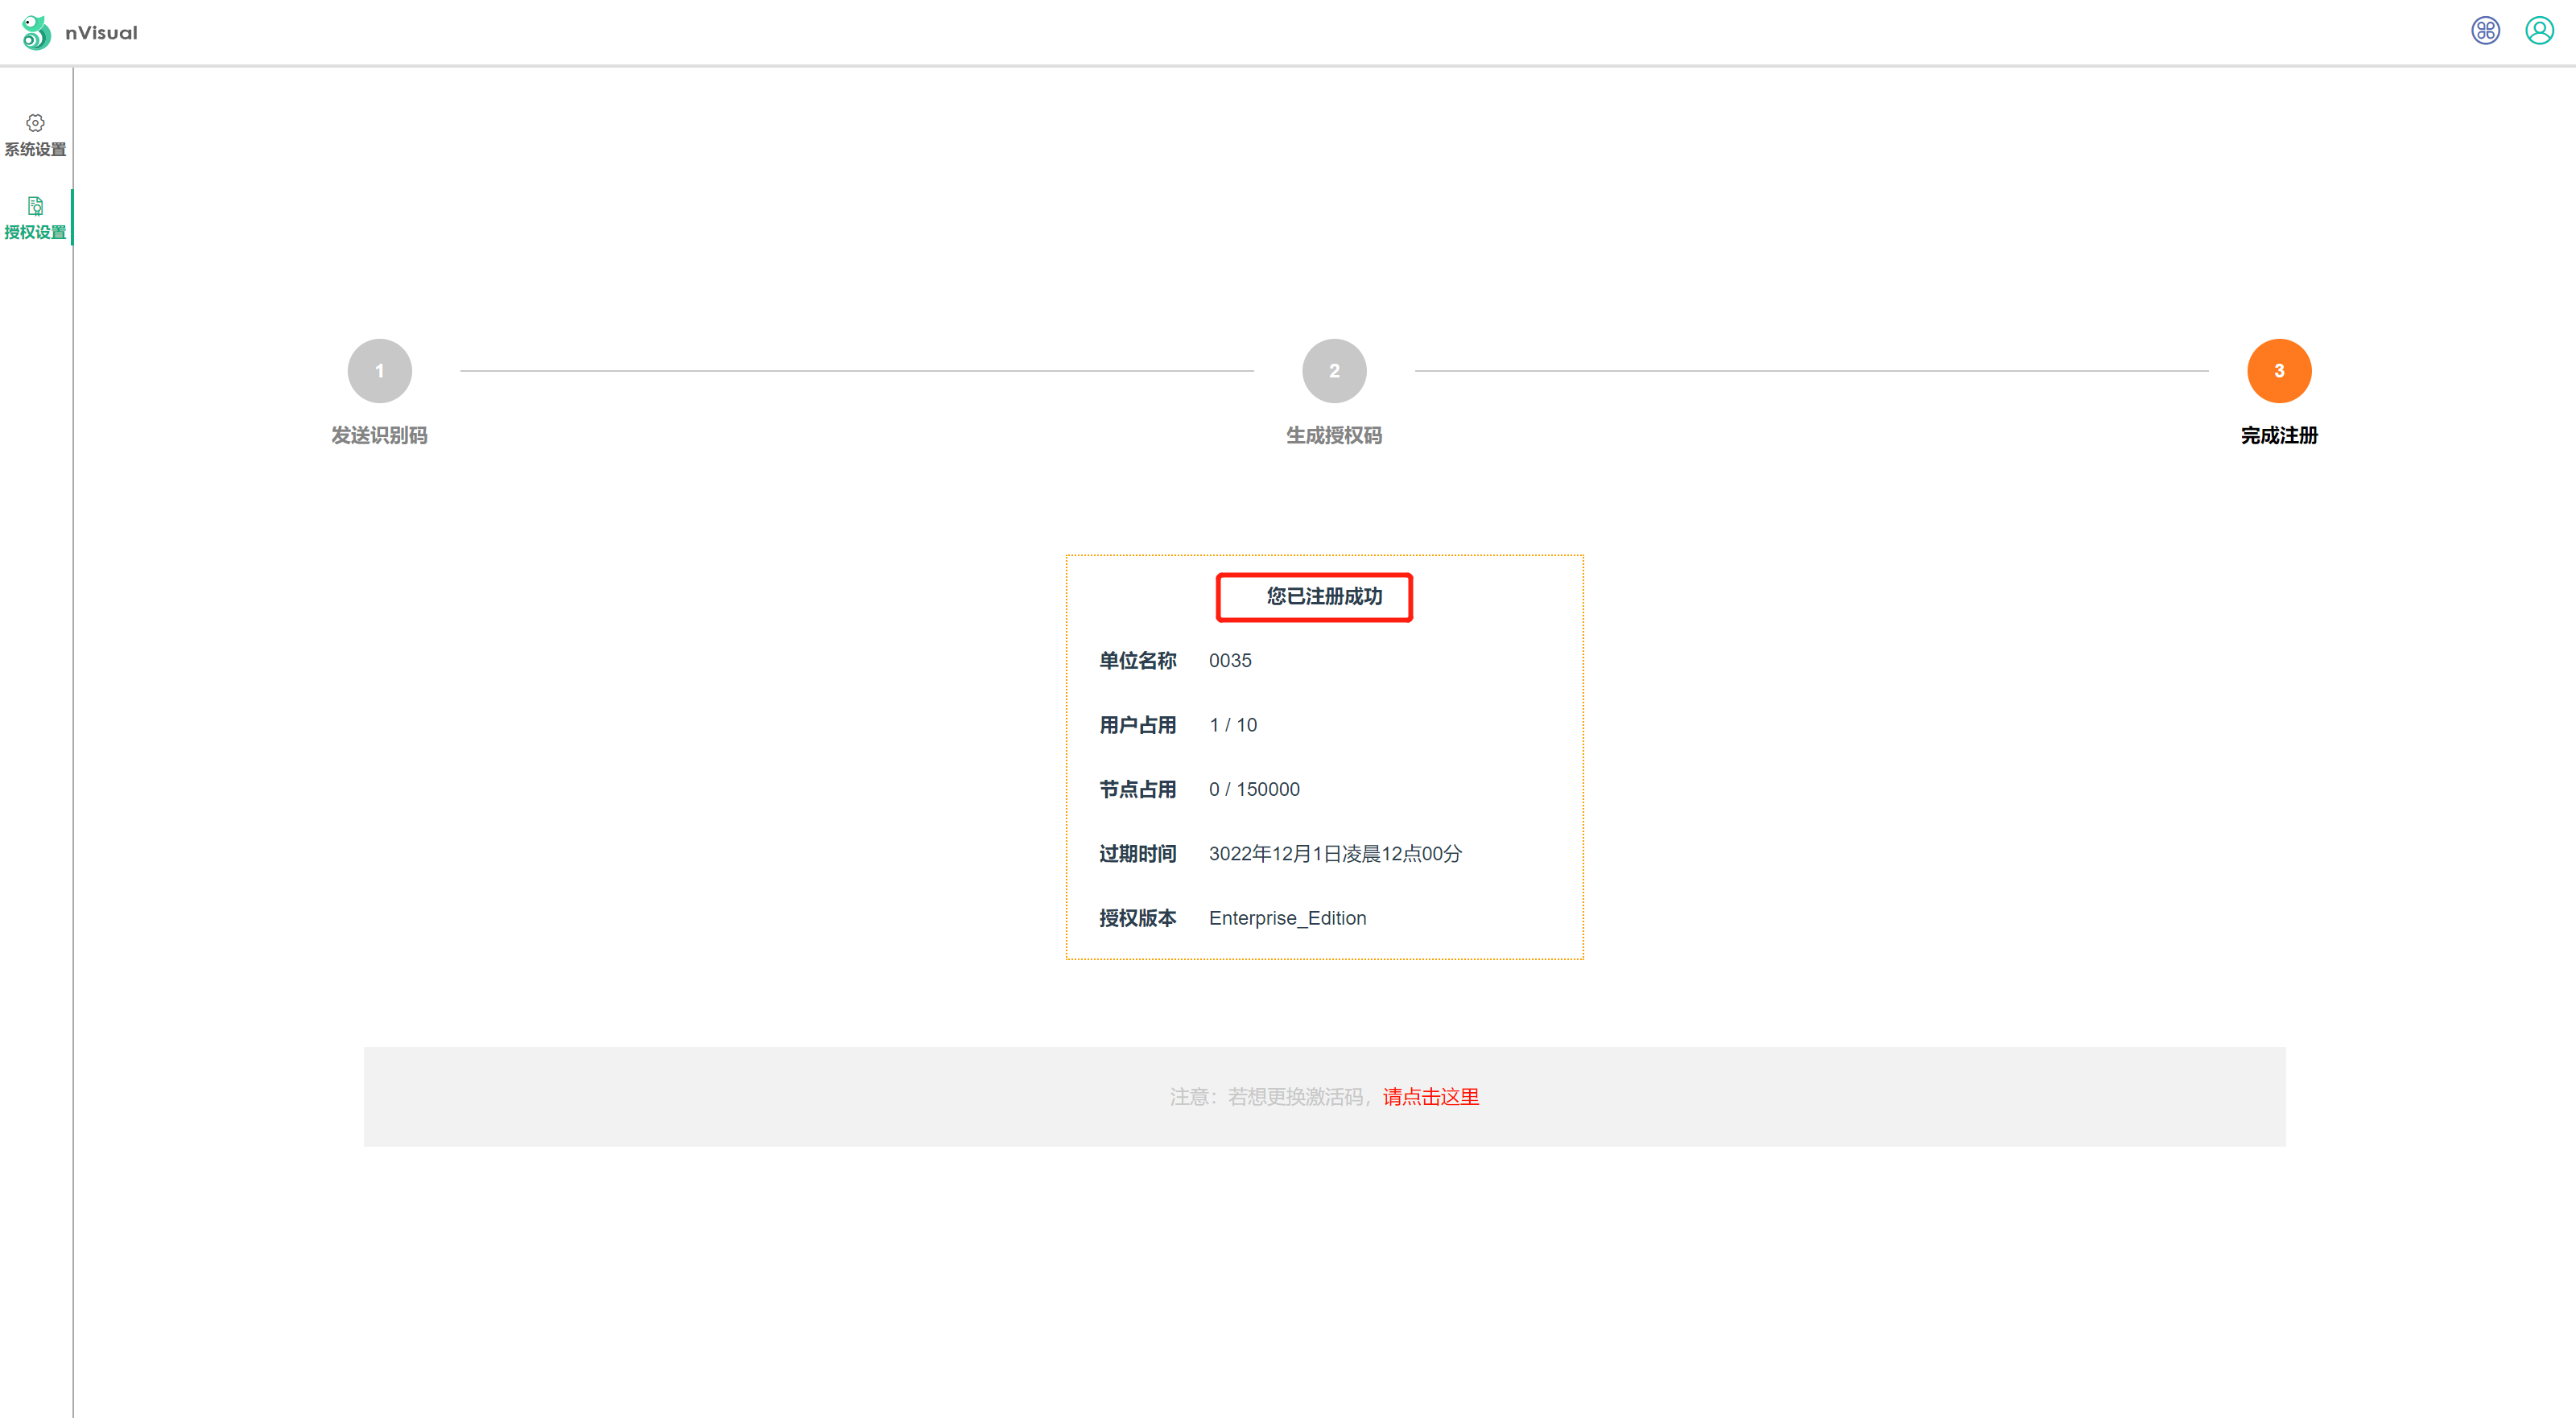Click the red 请点击这里 link
This screenshot has width=2576, height=1418.
coord(1430,1097)
